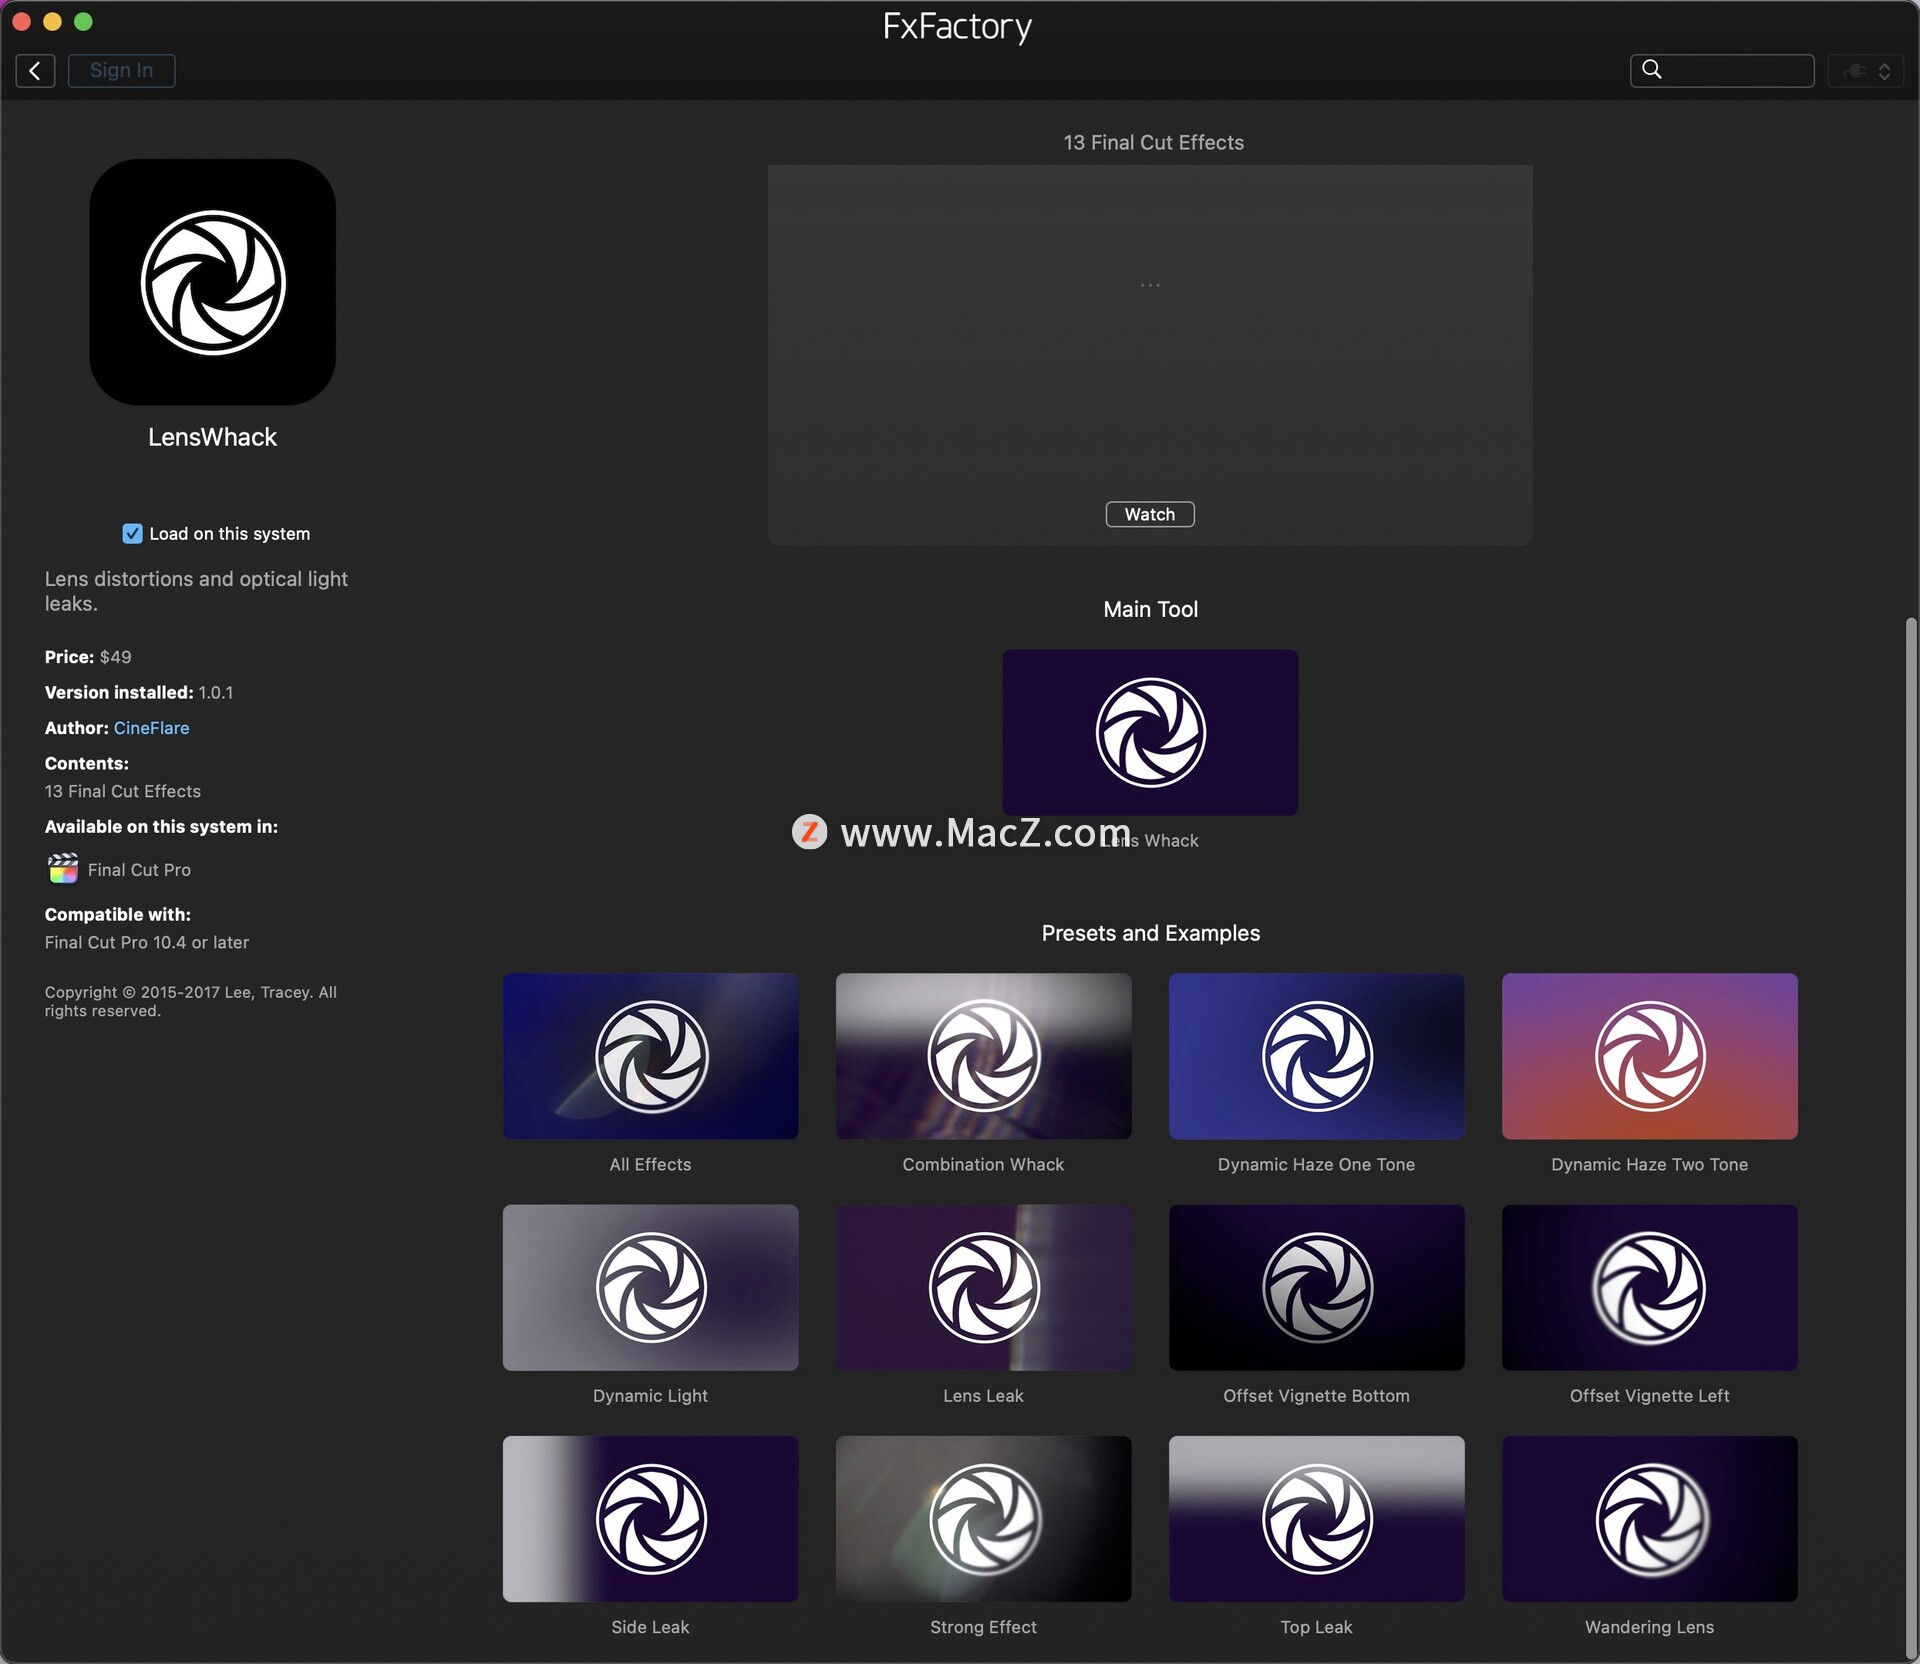This screenshot has height=1664, width=1920.
Task: Open the toolbar popup selector at top right
Action: pyautogui.click(x=1865, y=71)
